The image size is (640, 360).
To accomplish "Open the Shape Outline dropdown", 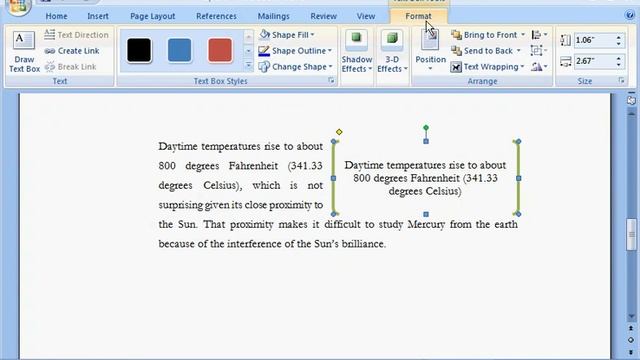I will pos(296,51).
